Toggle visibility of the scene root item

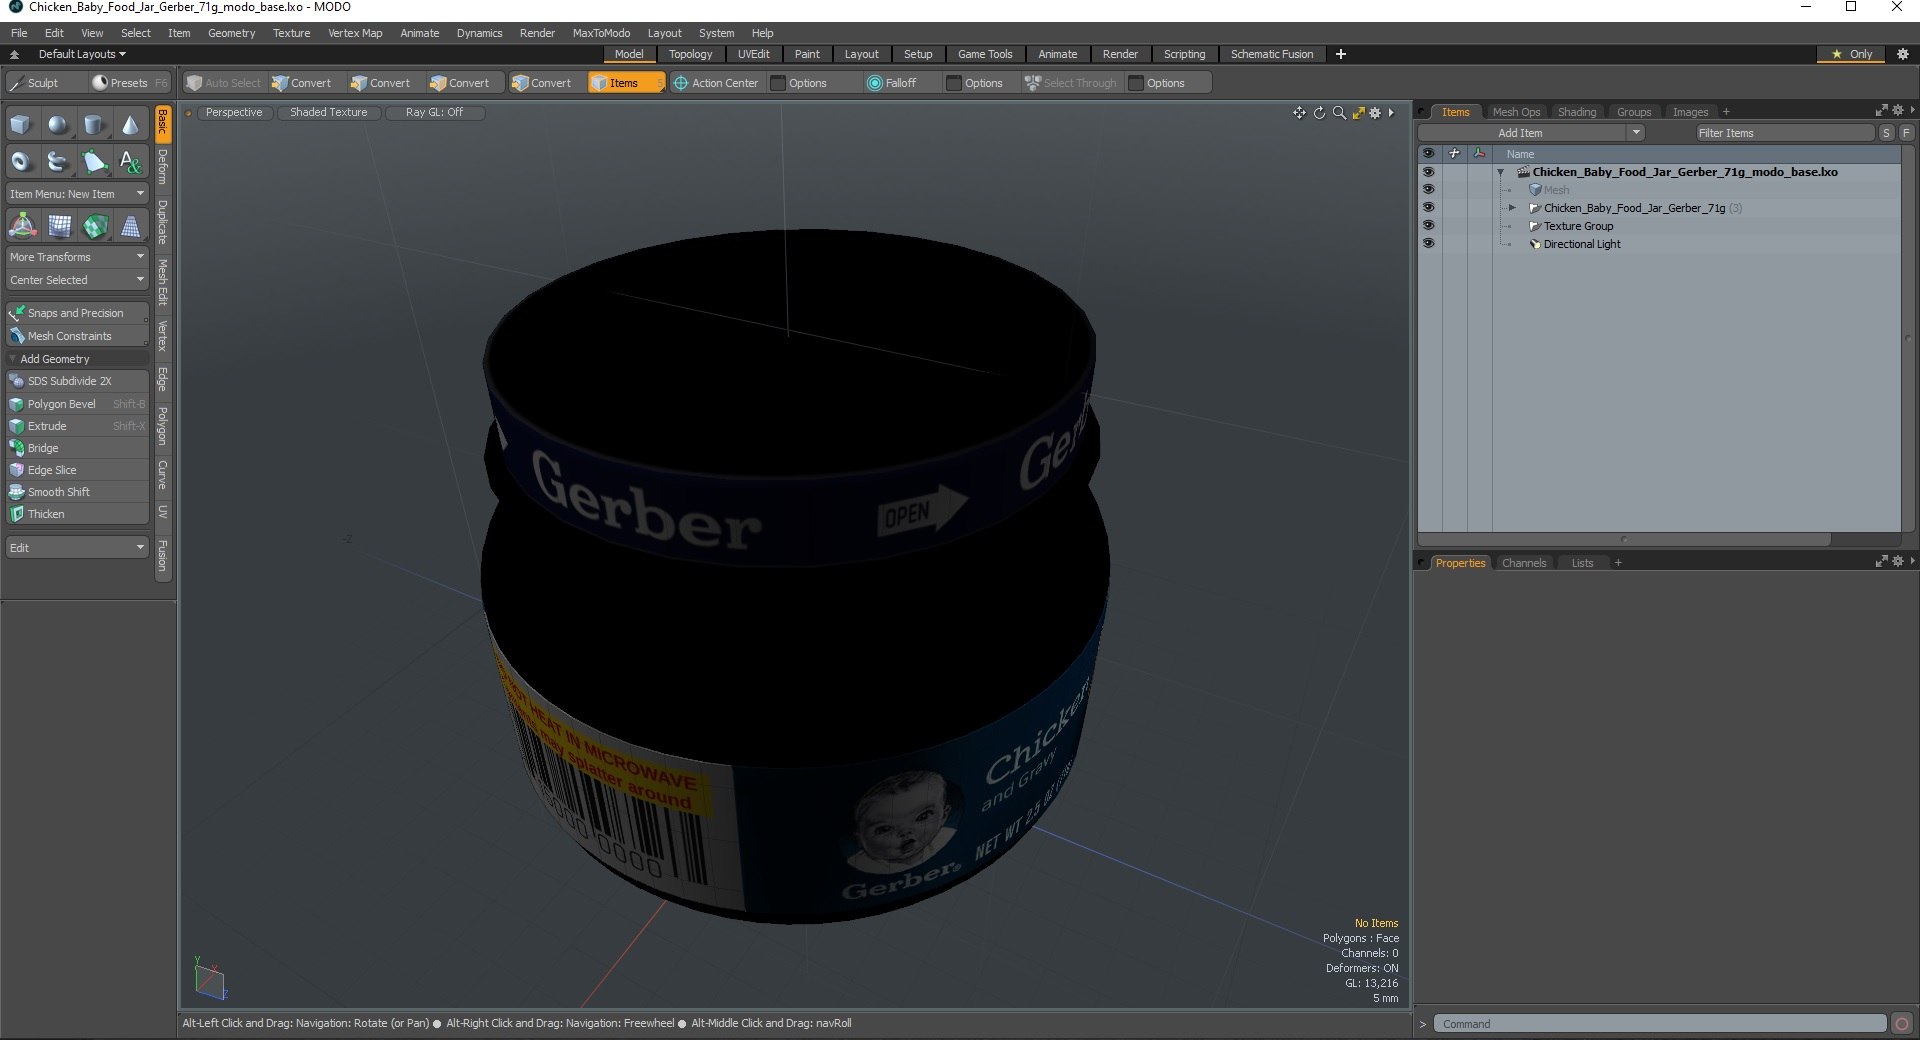[1428, 172]
